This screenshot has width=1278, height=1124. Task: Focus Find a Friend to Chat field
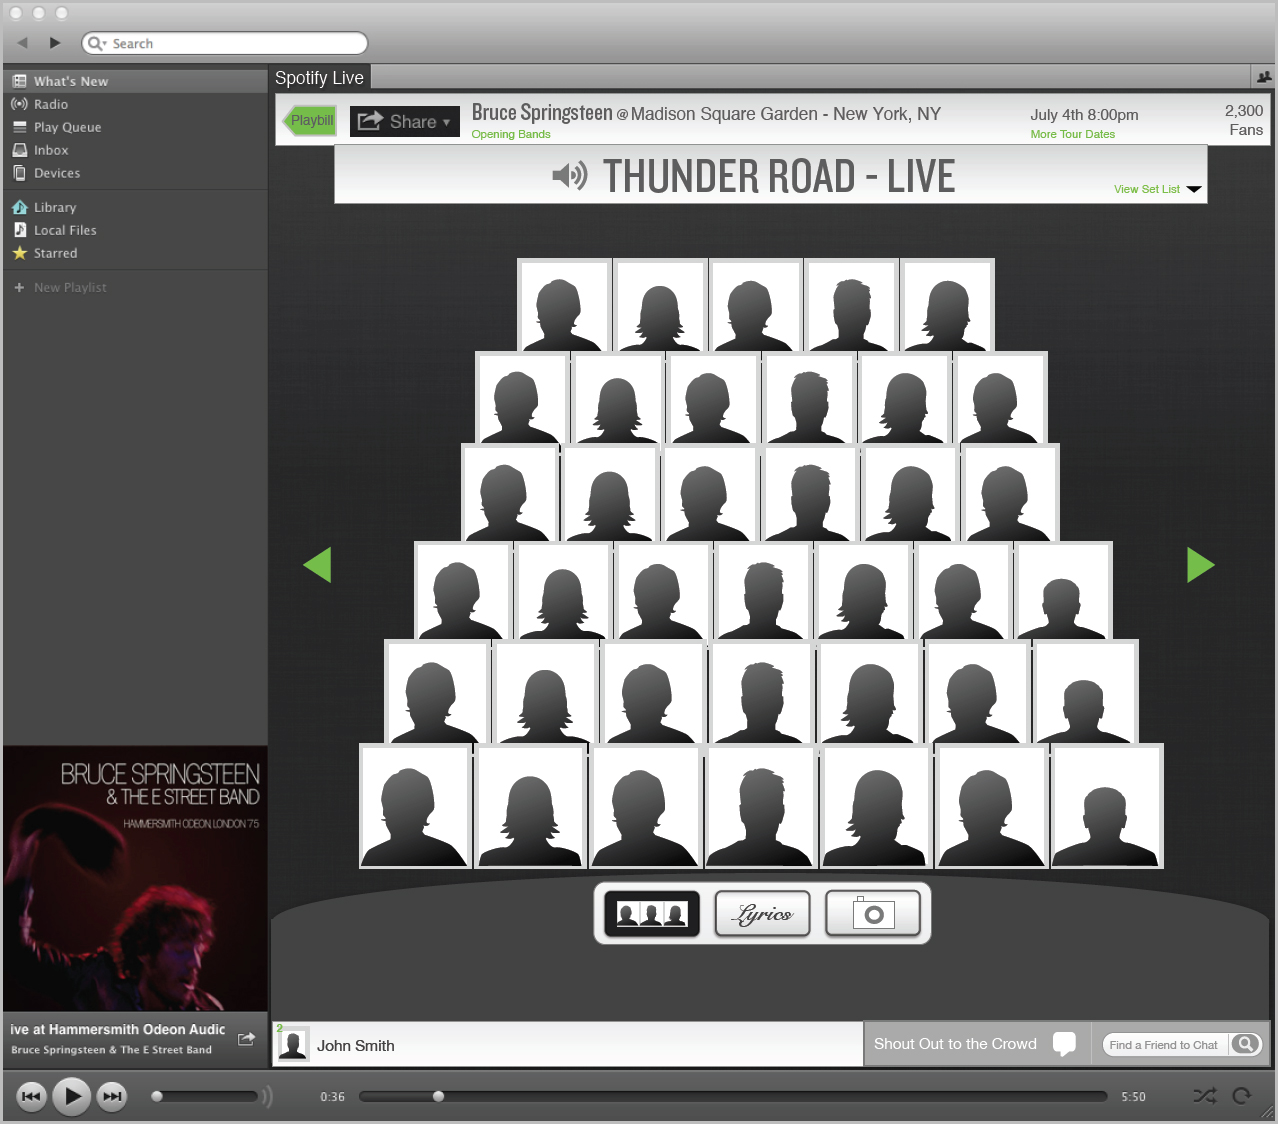click(x=1165, y=1045)
